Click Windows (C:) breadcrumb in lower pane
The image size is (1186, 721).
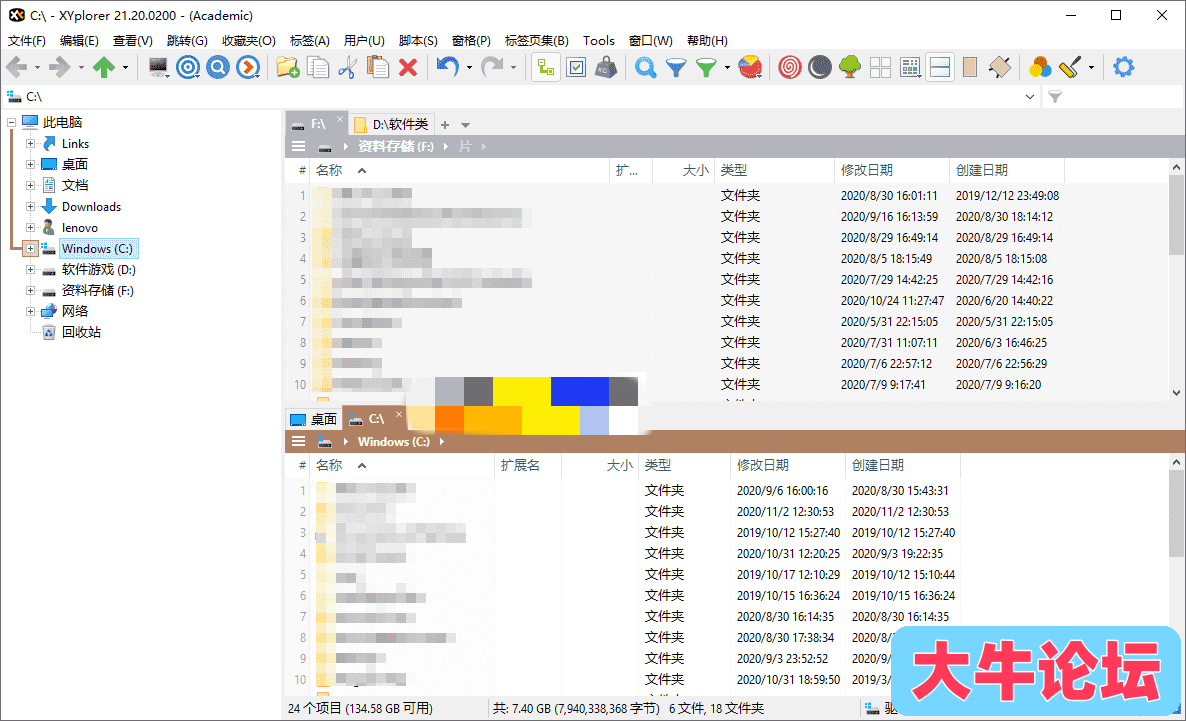click(393, 442)
